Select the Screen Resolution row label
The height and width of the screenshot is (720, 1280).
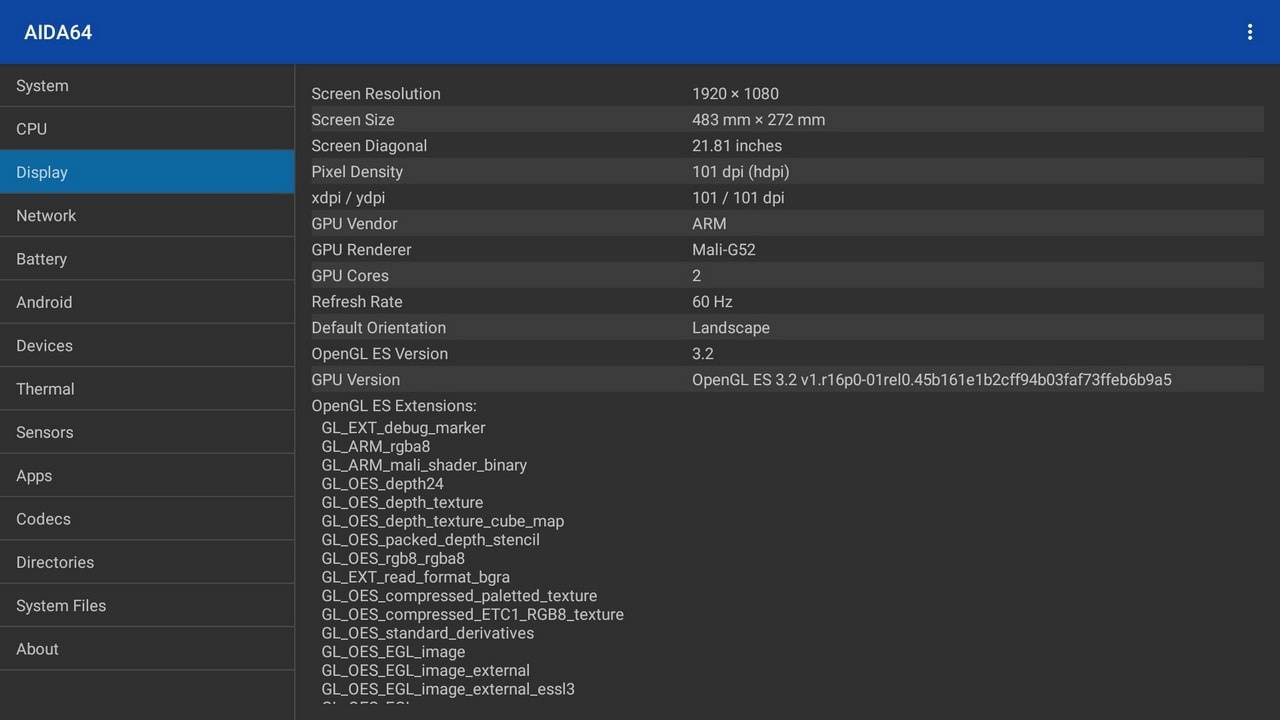(376, 94)
